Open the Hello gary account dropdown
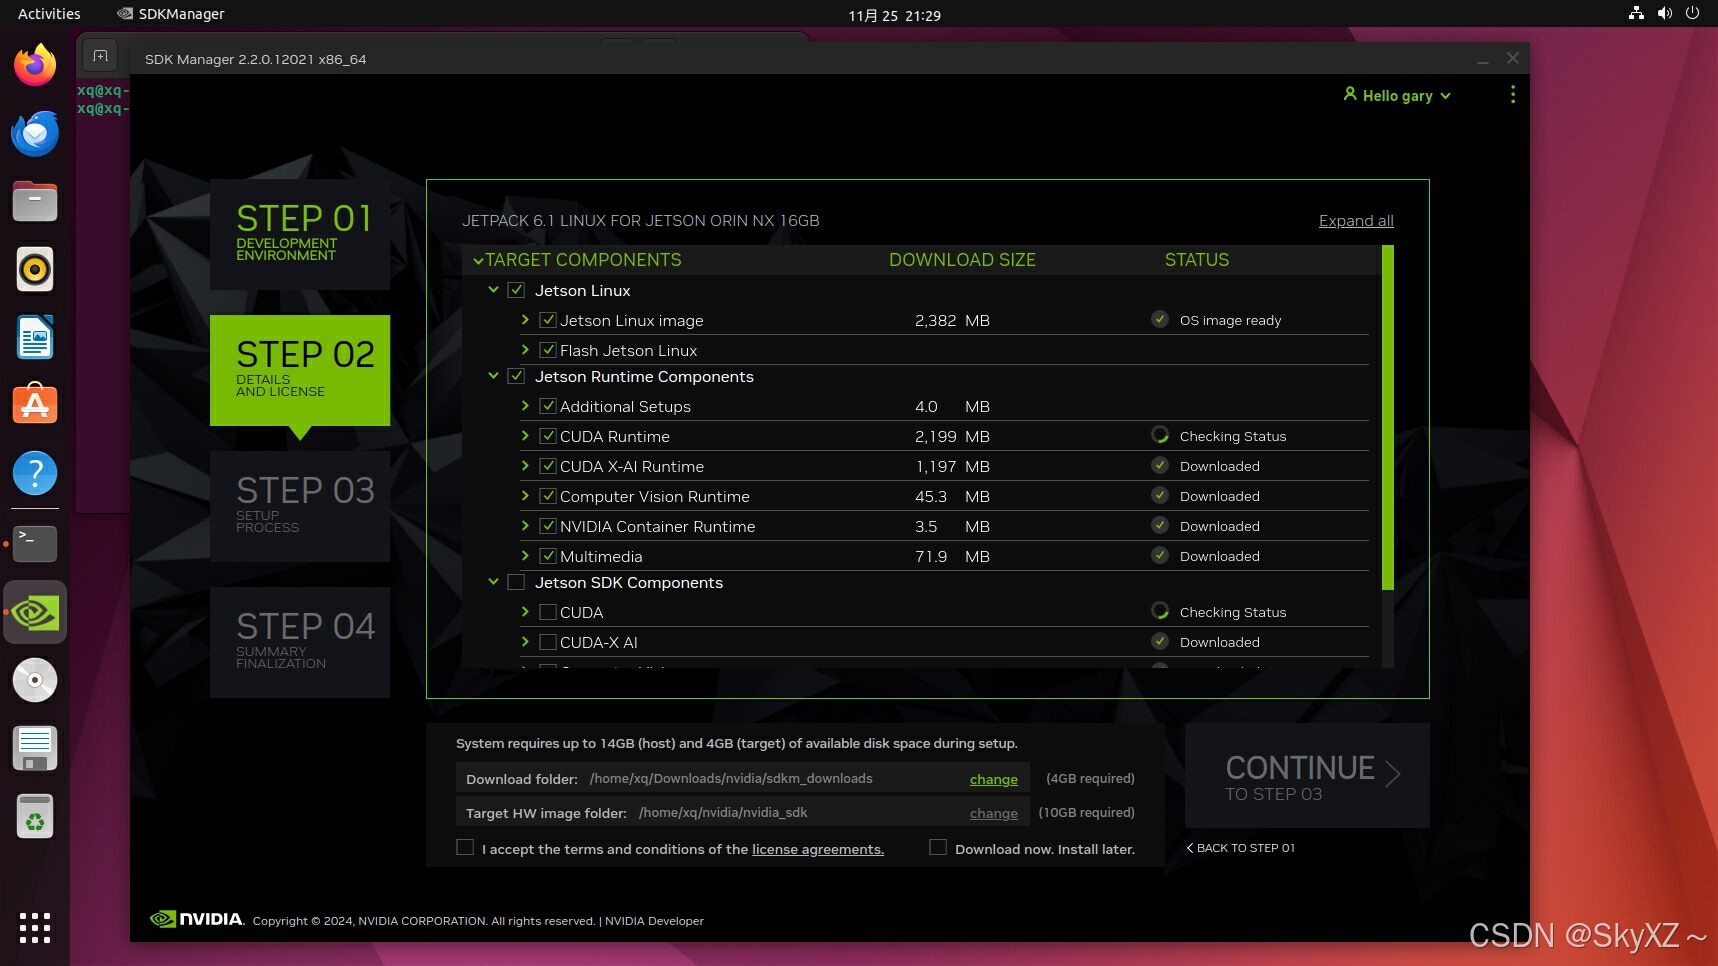1718x966 pixels. [x=1397, y=95]
